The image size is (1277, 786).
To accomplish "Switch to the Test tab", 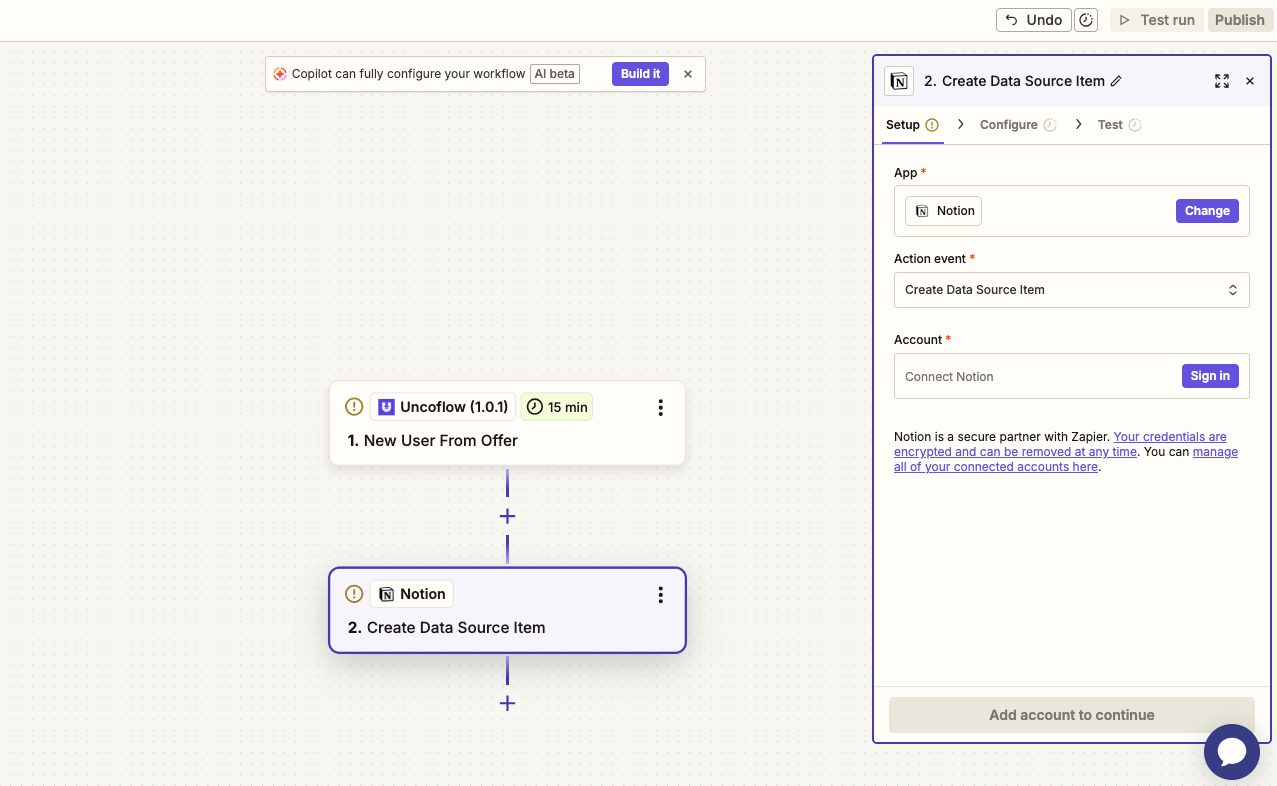I will [x=1119, y=125].
